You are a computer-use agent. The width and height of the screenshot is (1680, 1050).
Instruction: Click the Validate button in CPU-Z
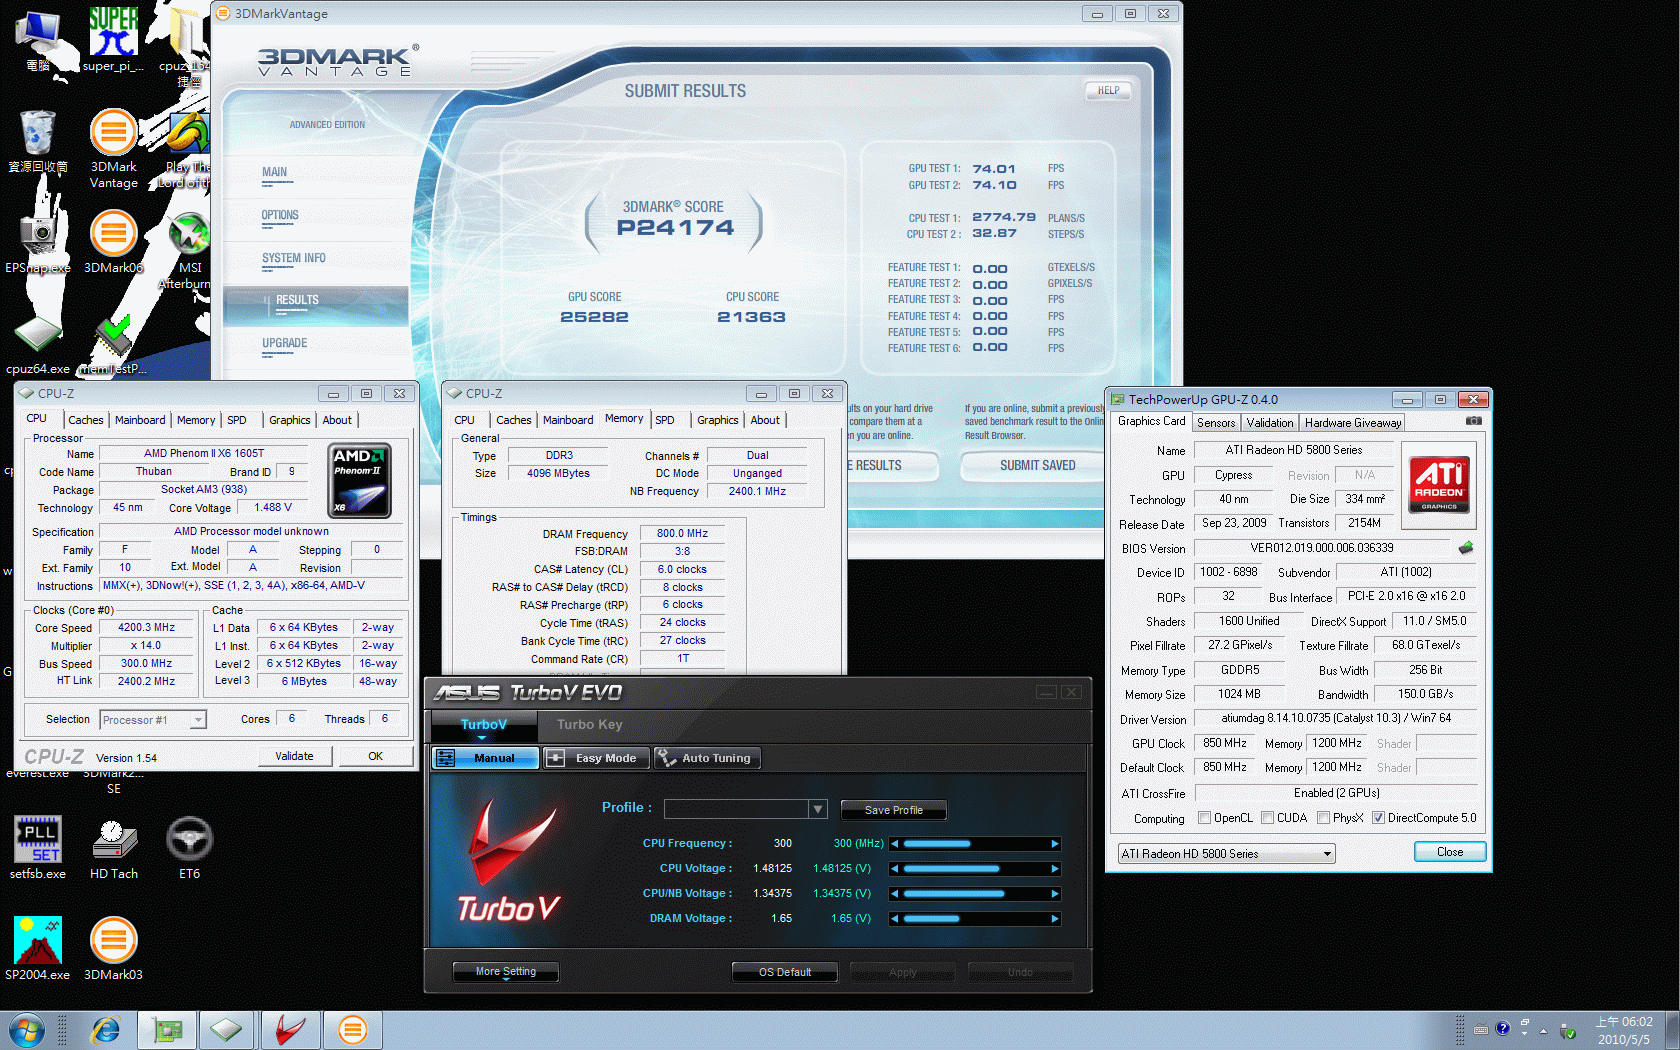point(294,756)
